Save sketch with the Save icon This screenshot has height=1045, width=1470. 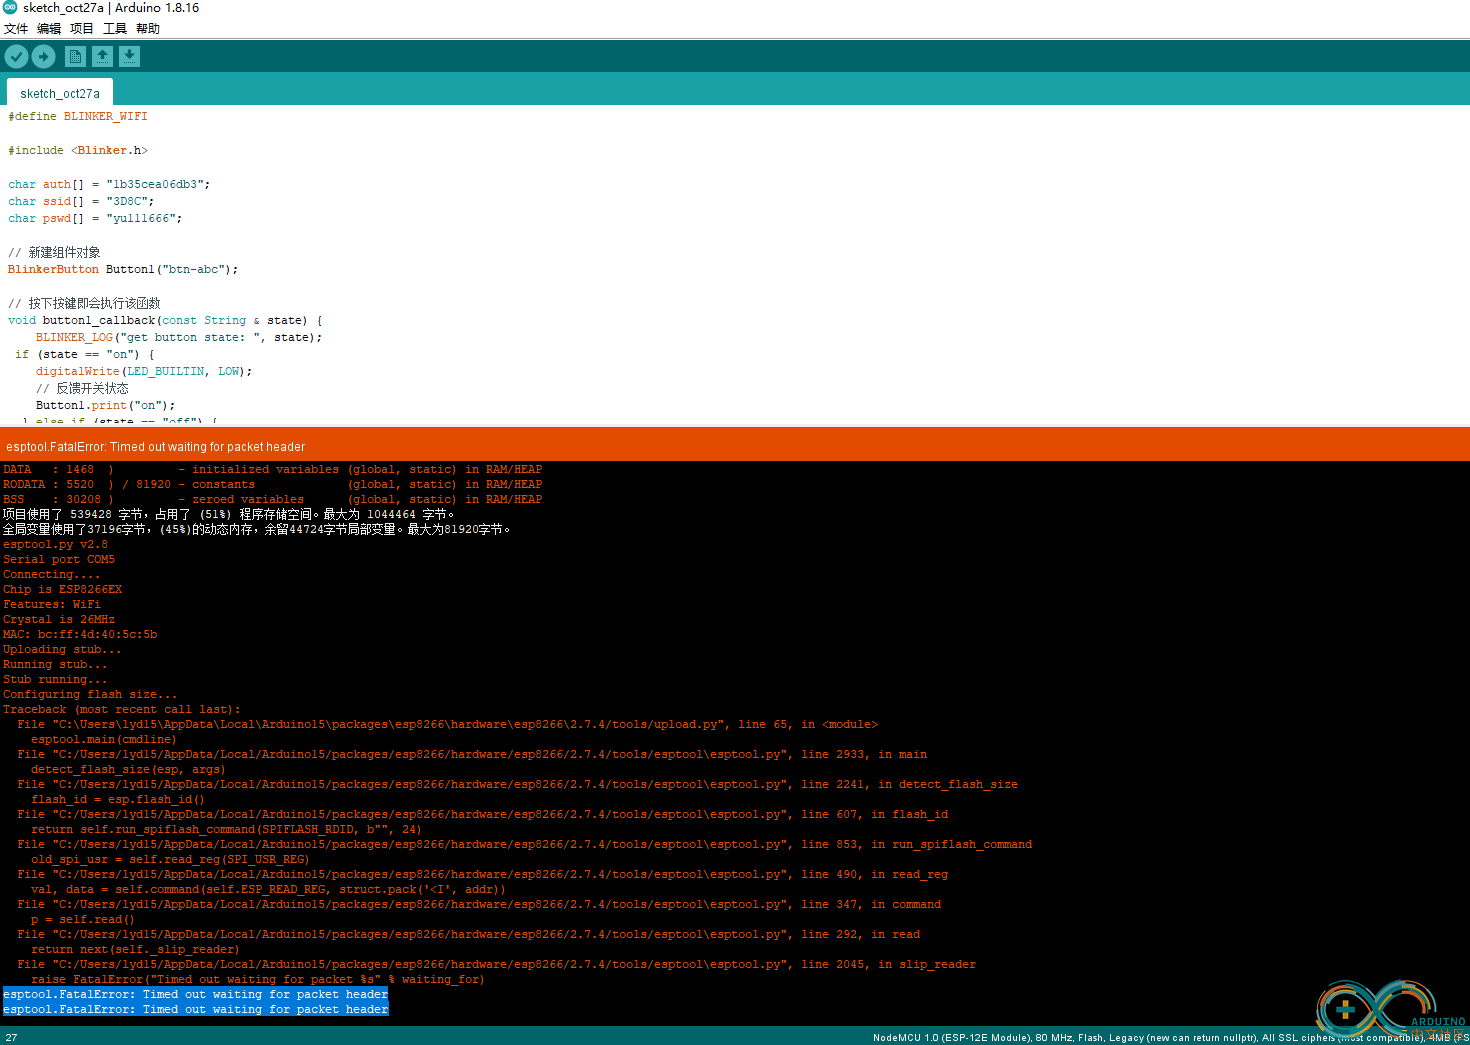(130, 57)
